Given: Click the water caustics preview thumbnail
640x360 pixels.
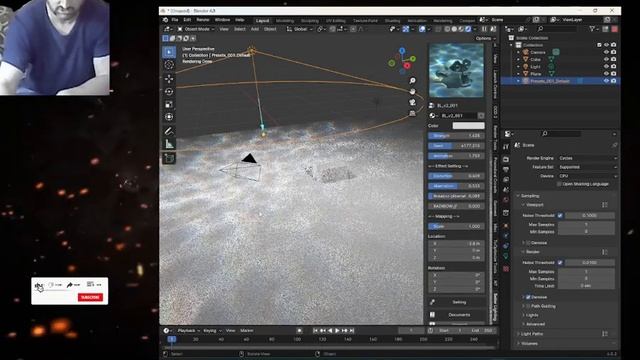Looking at the screenshot, I should point(456,71).
